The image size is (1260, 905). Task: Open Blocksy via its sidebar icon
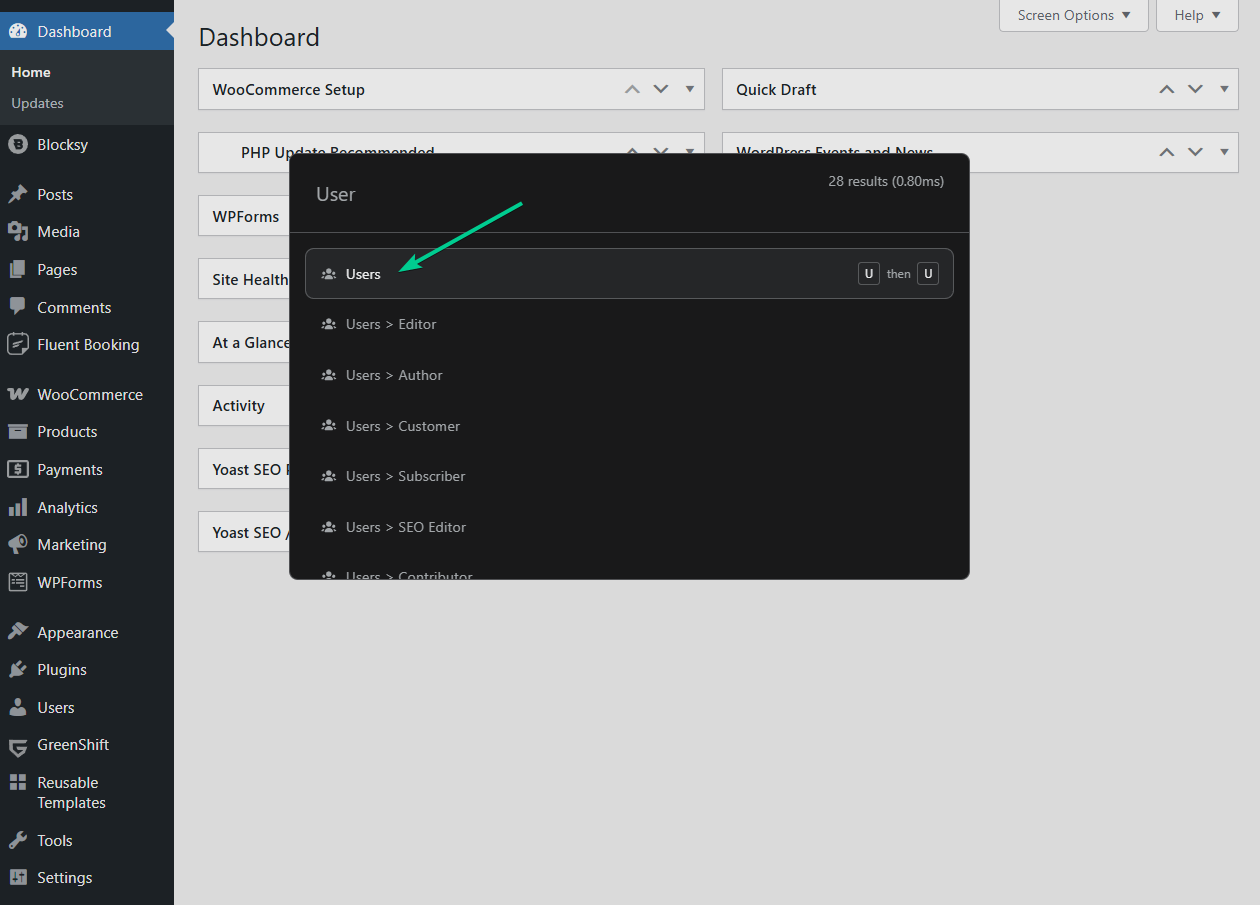pos(18,145)
